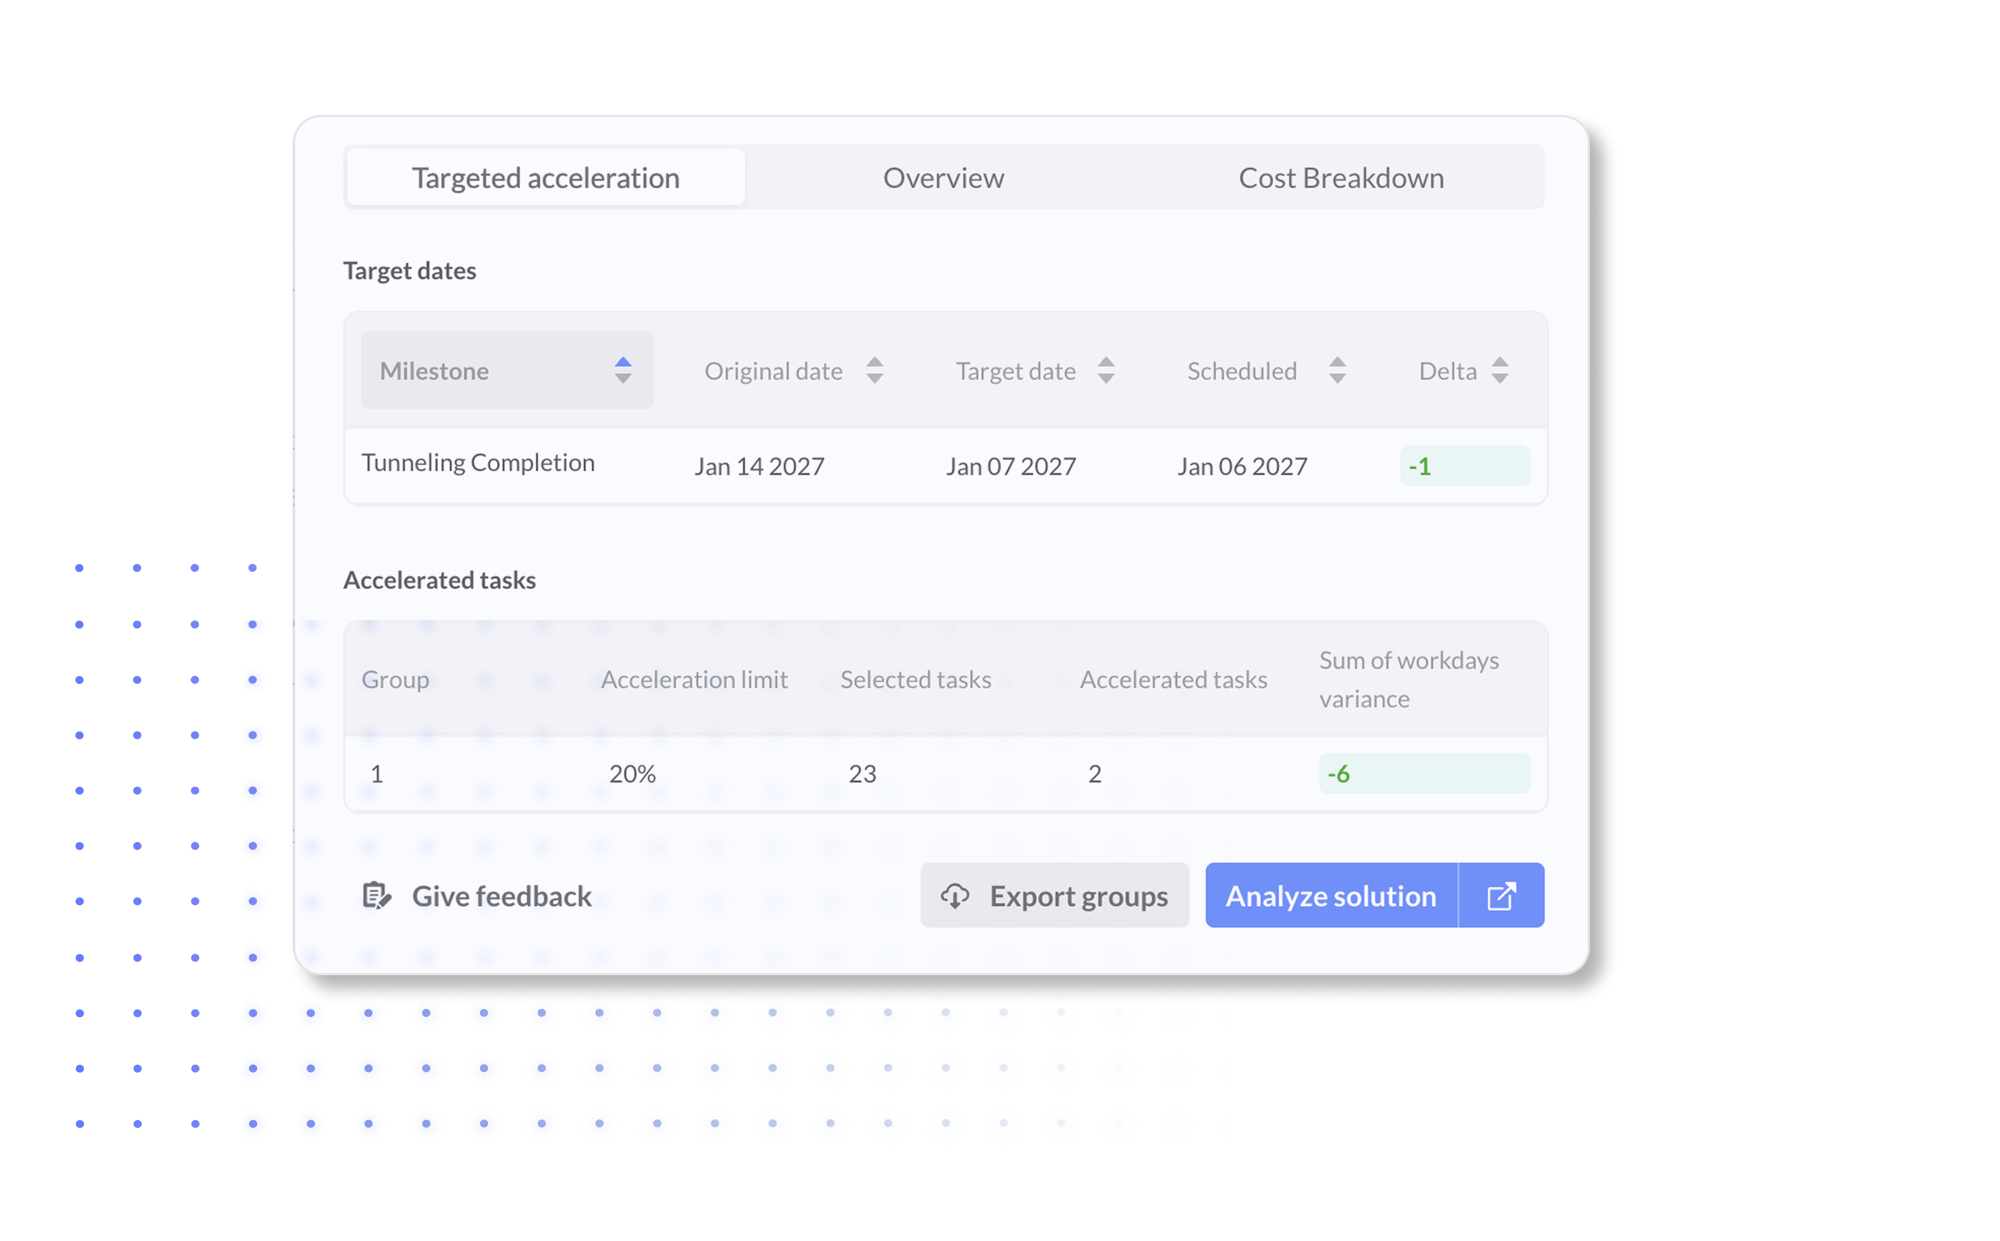Open the Cost Breakdown tab
2000x1241 pixels.
click(1341, 177)
